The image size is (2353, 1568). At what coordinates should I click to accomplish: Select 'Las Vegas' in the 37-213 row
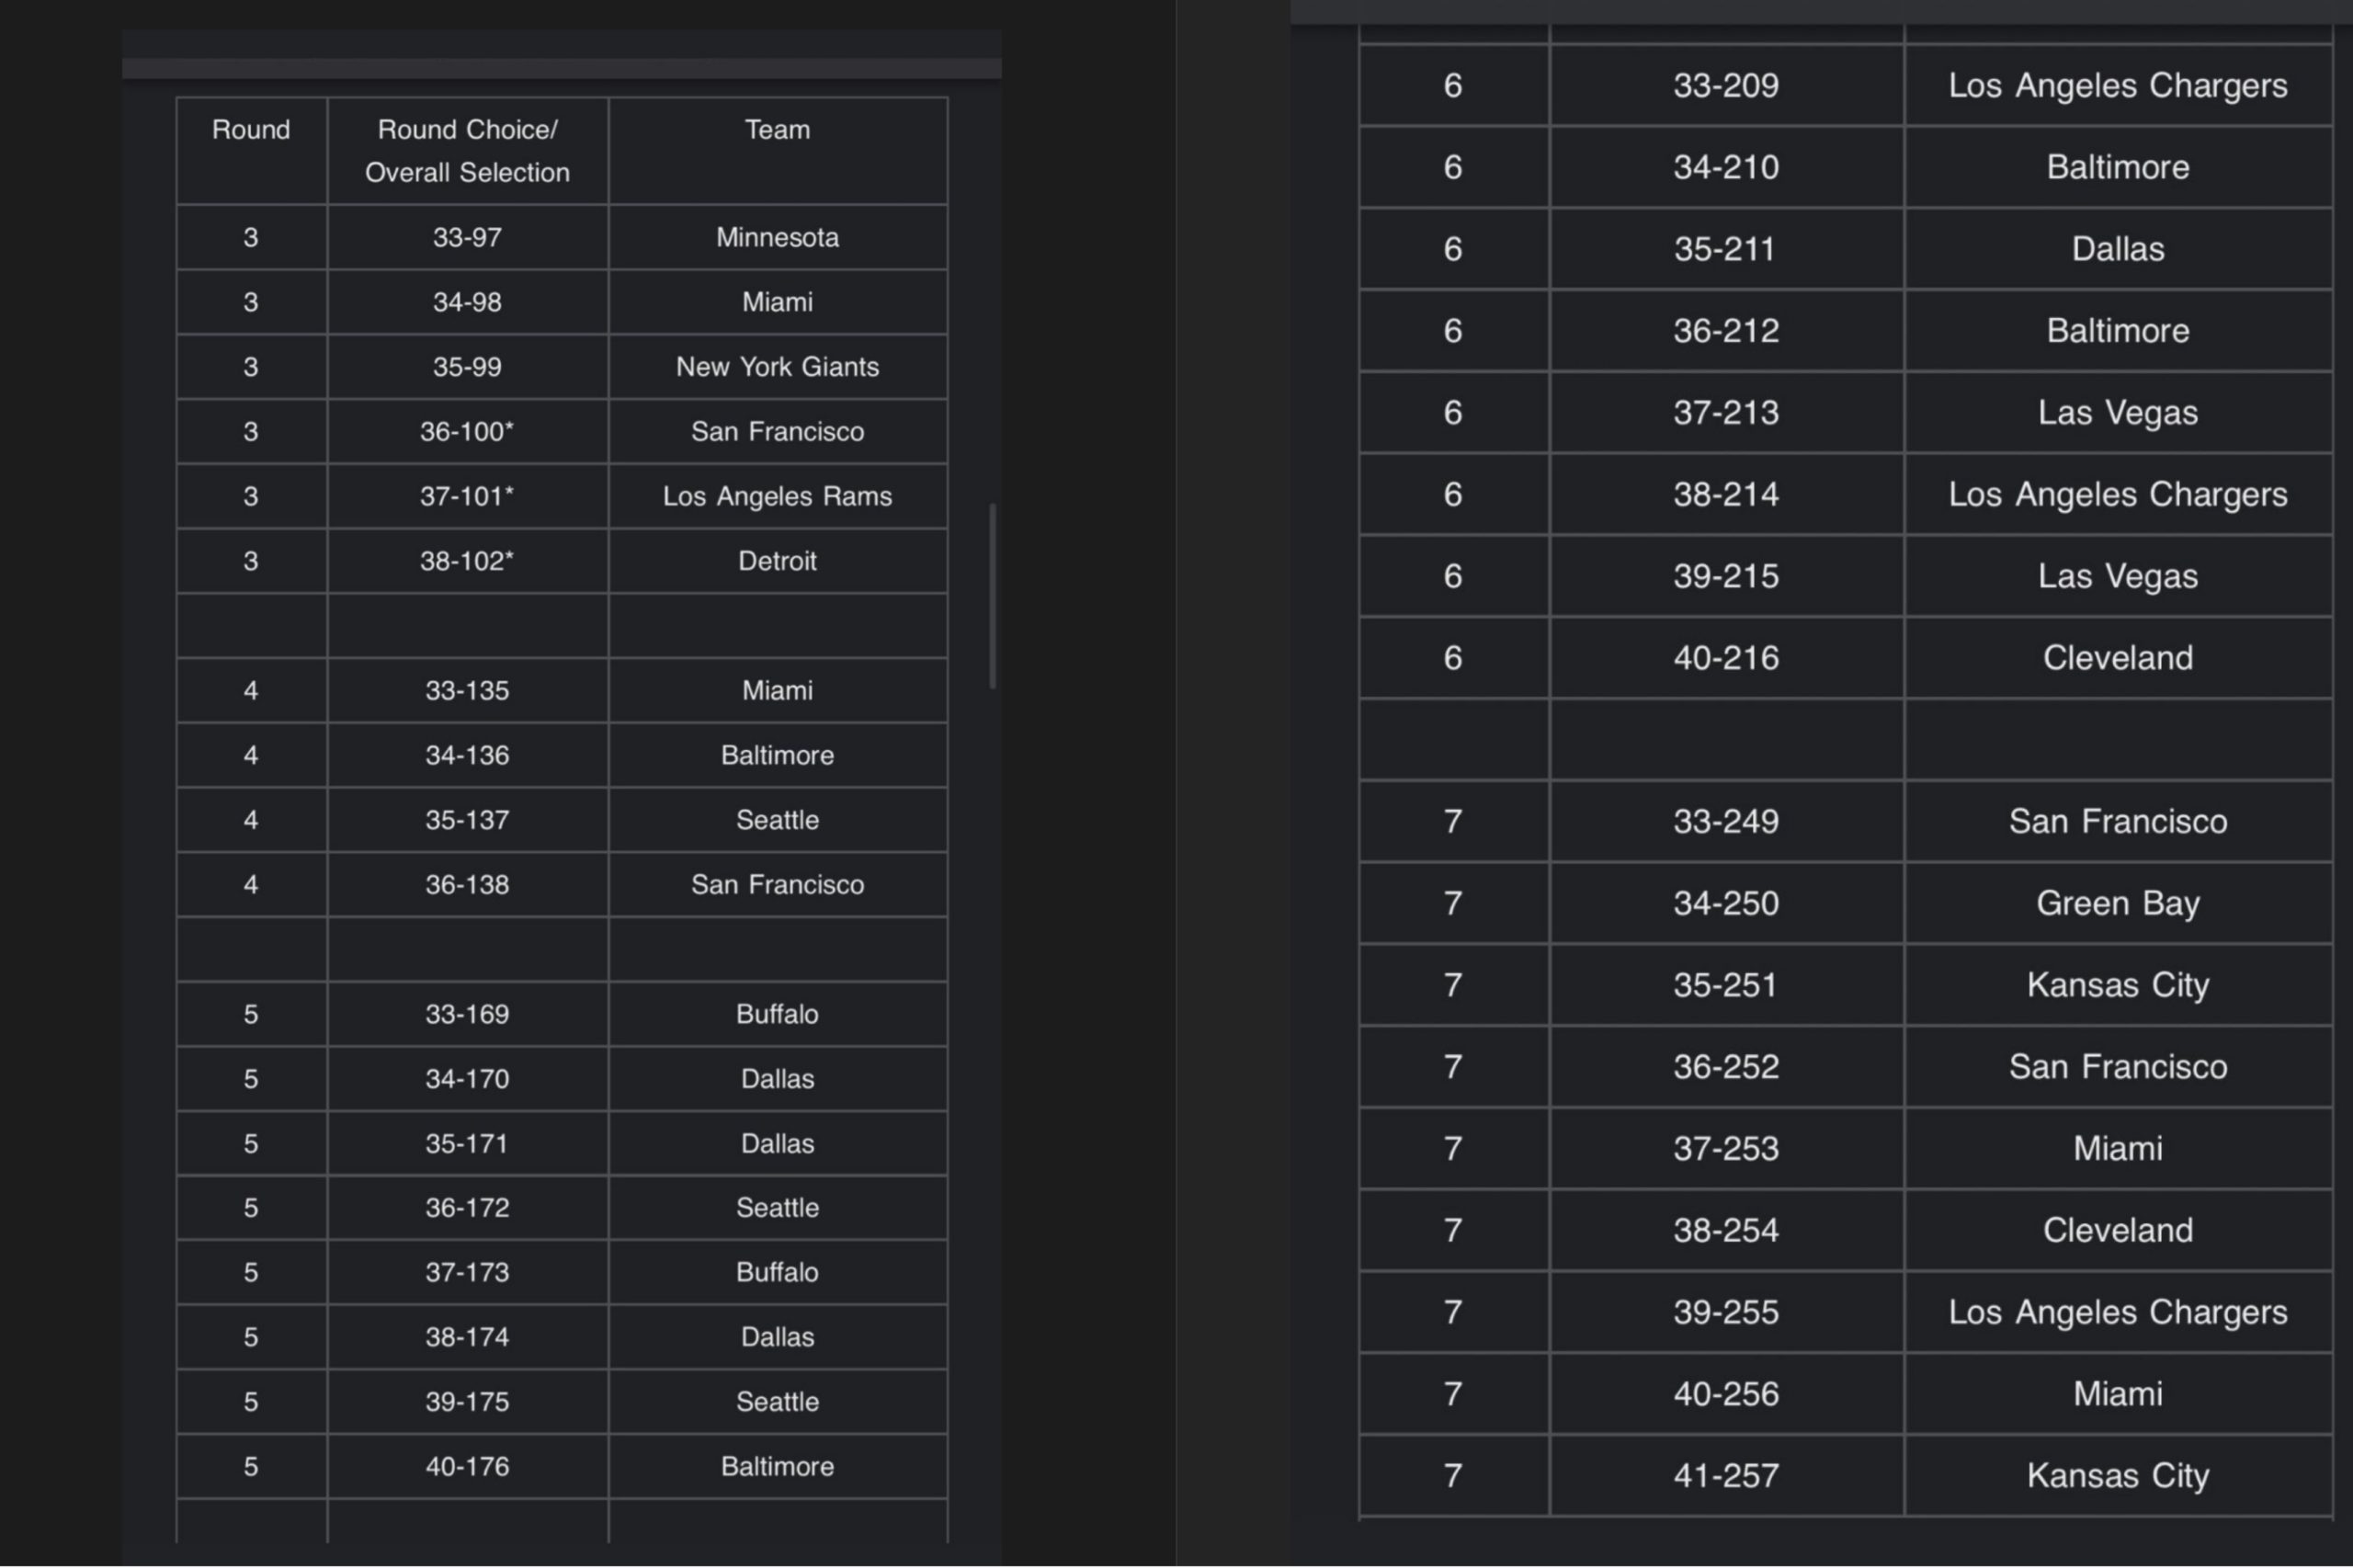(2117, 413)
